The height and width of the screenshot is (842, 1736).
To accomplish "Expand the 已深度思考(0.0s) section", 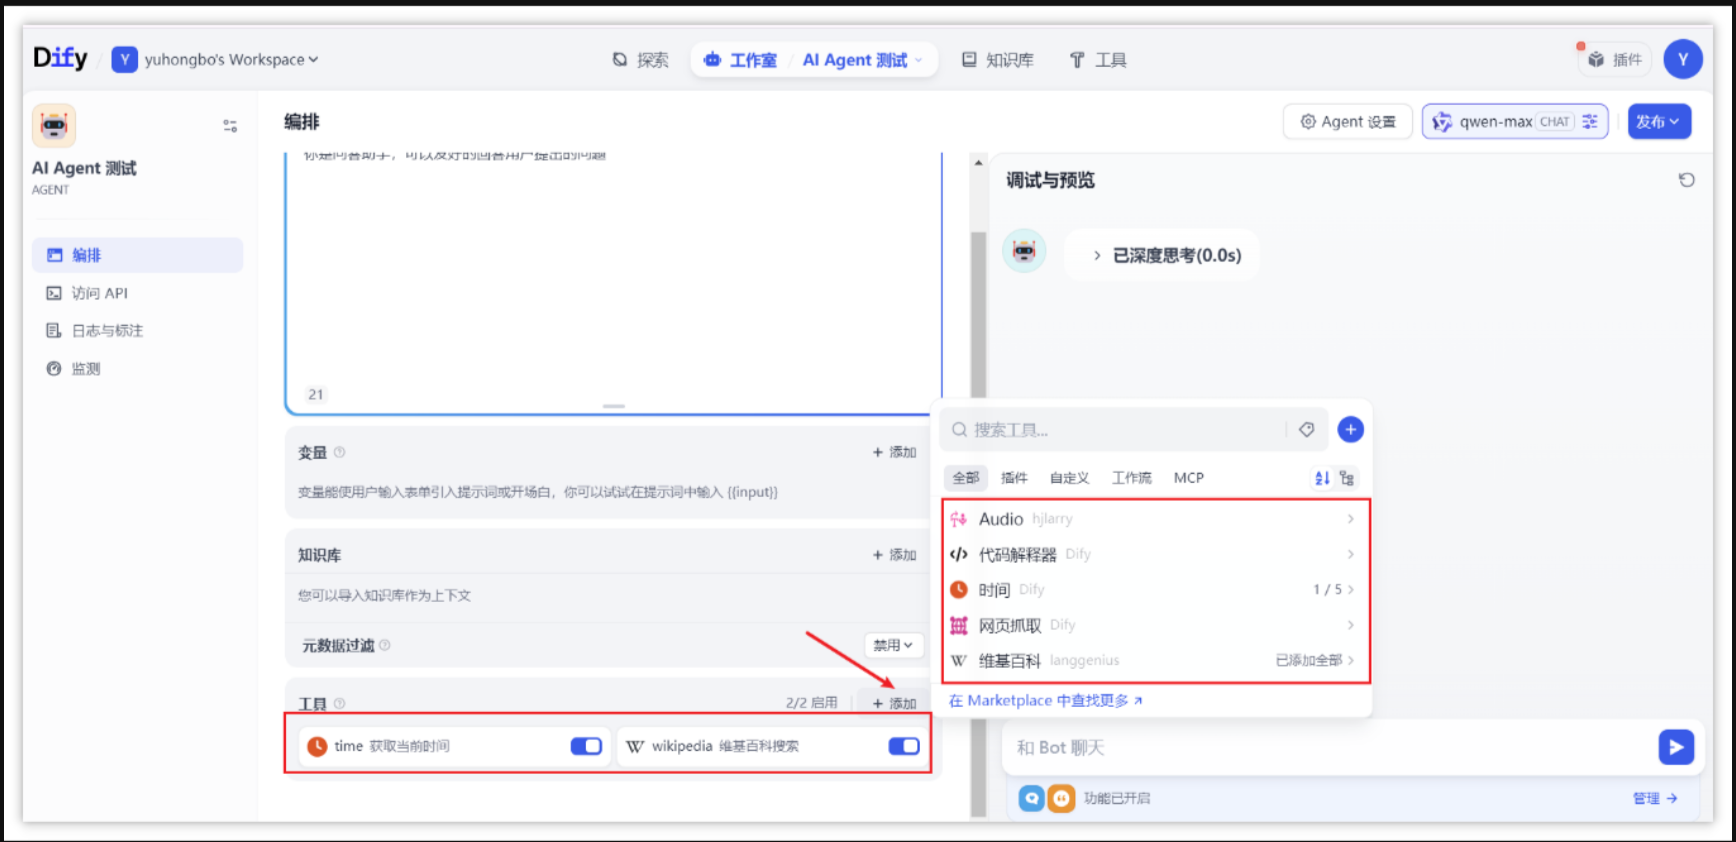I will coord(1167,255).
